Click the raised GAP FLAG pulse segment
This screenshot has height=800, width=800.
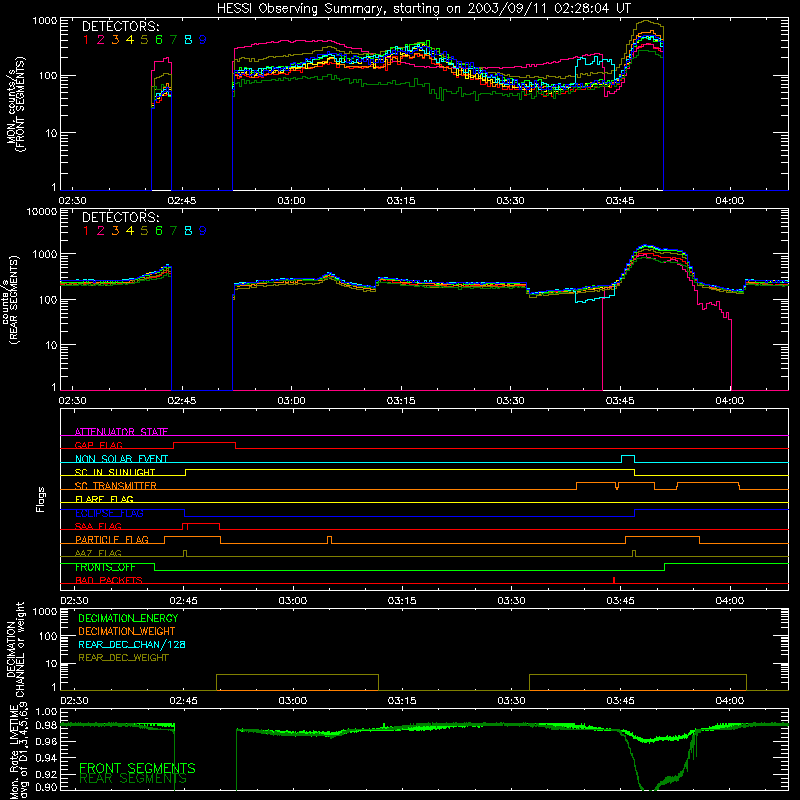(x=205, y=443)
